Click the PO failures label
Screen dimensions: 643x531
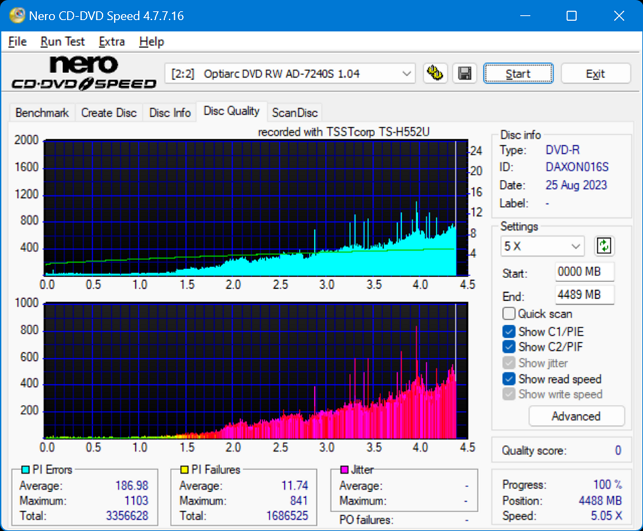click(366, 520)
